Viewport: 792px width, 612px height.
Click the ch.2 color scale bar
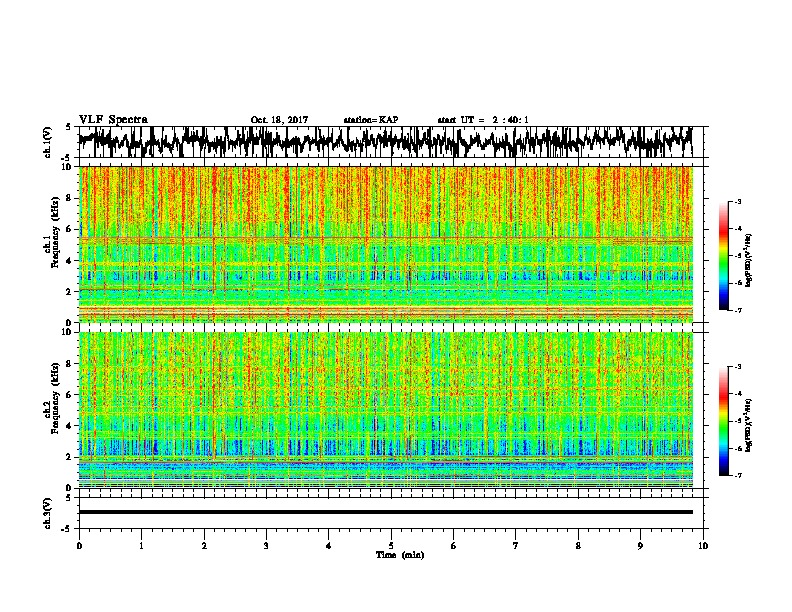coord(723,421)
